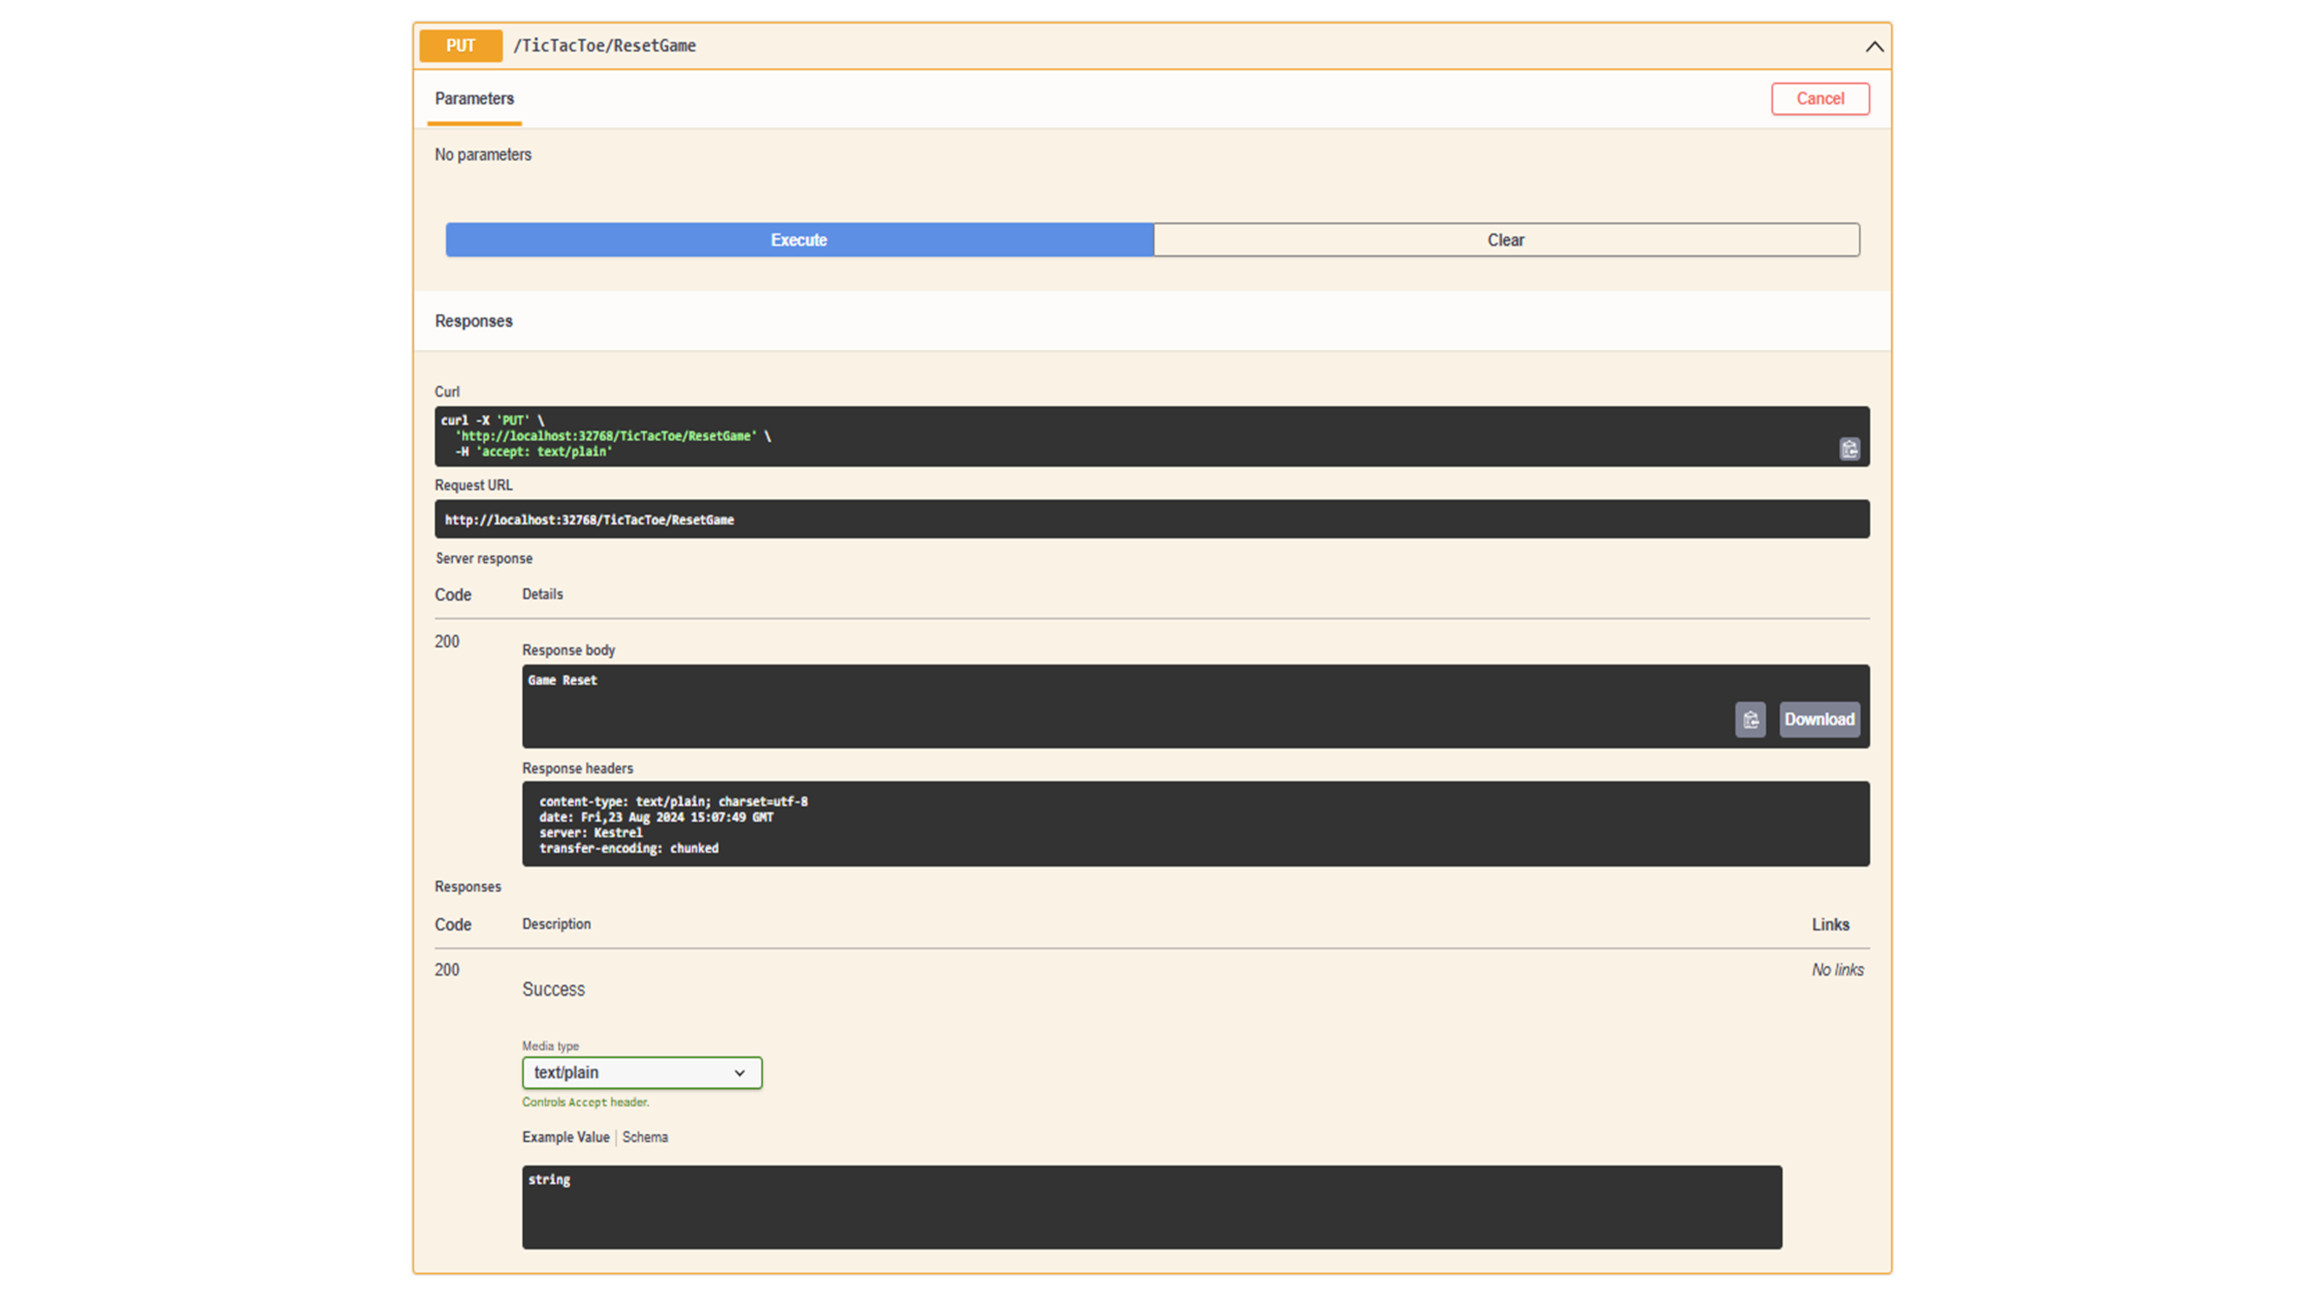
Task: Switch to the Schema tab
Action: pyautogui.click(x=645, y=1137)
